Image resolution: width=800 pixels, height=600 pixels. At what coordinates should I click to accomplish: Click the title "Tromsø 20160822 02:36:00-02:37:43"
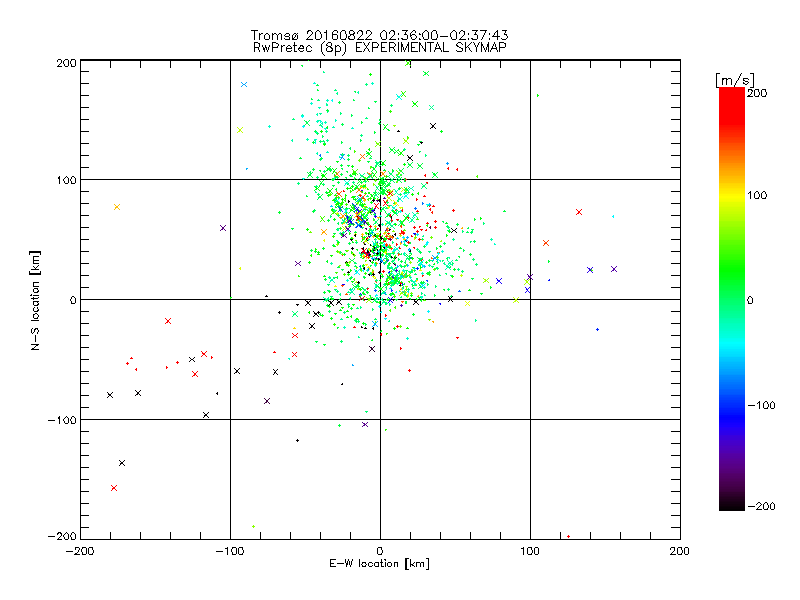379,35
